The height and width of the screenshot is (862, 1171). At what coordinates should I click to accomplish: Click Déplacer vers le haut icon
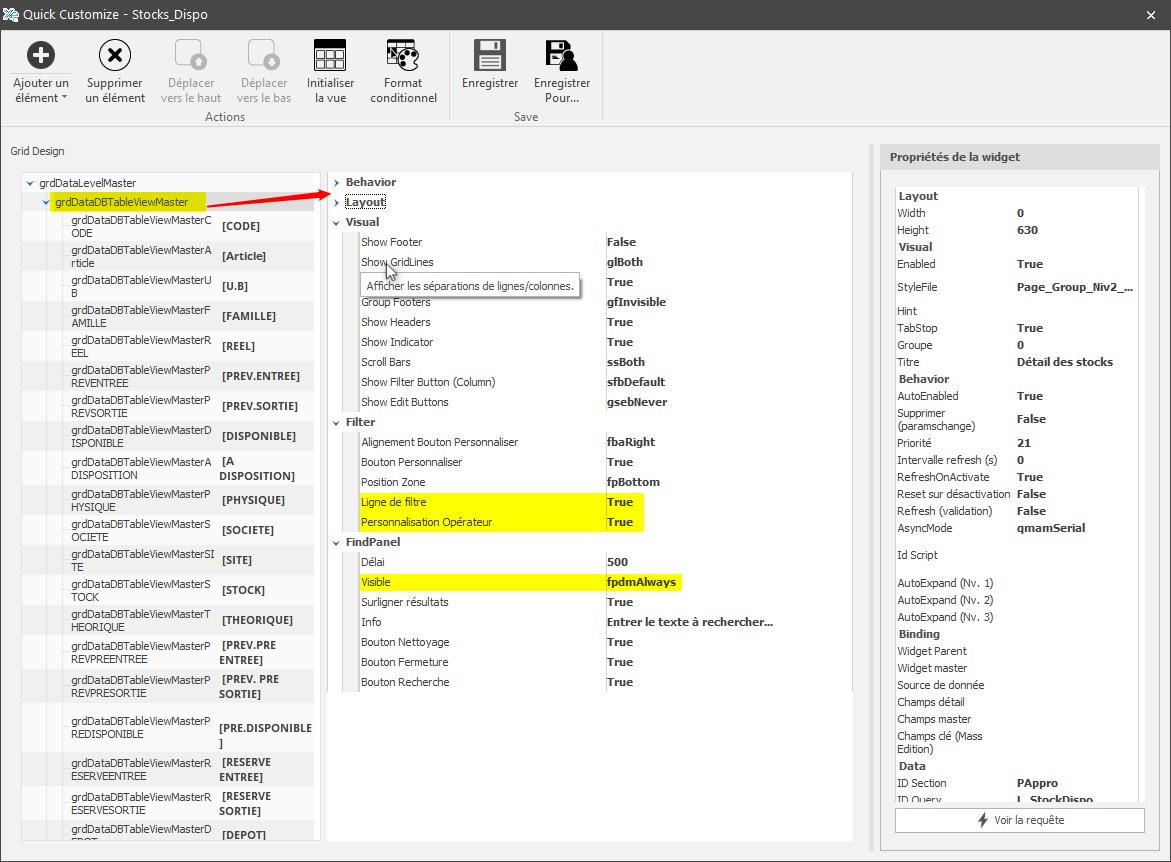[190, 55]
